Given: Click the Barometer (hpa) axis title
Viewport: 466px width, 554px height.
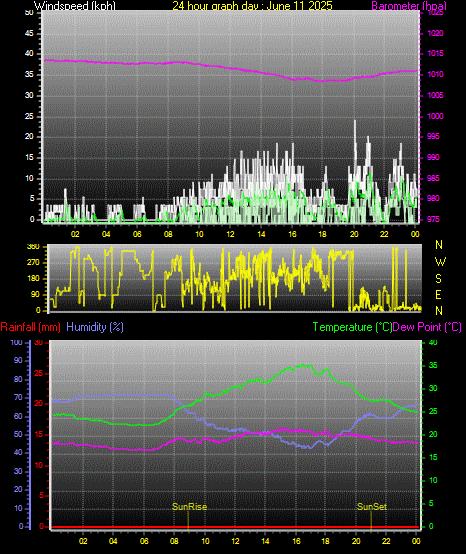Looking at the screenshot, I should pos(409,6).
